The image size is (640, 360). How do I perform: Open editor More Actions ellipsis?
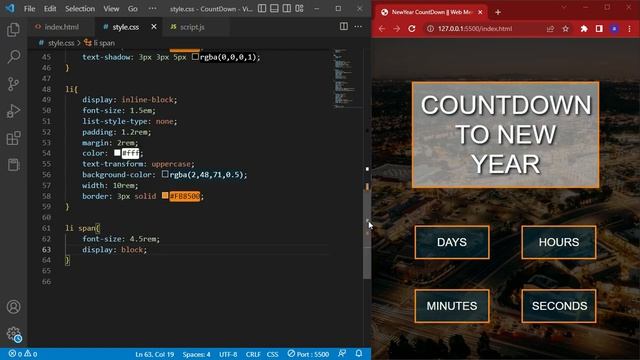coord(358,27)
